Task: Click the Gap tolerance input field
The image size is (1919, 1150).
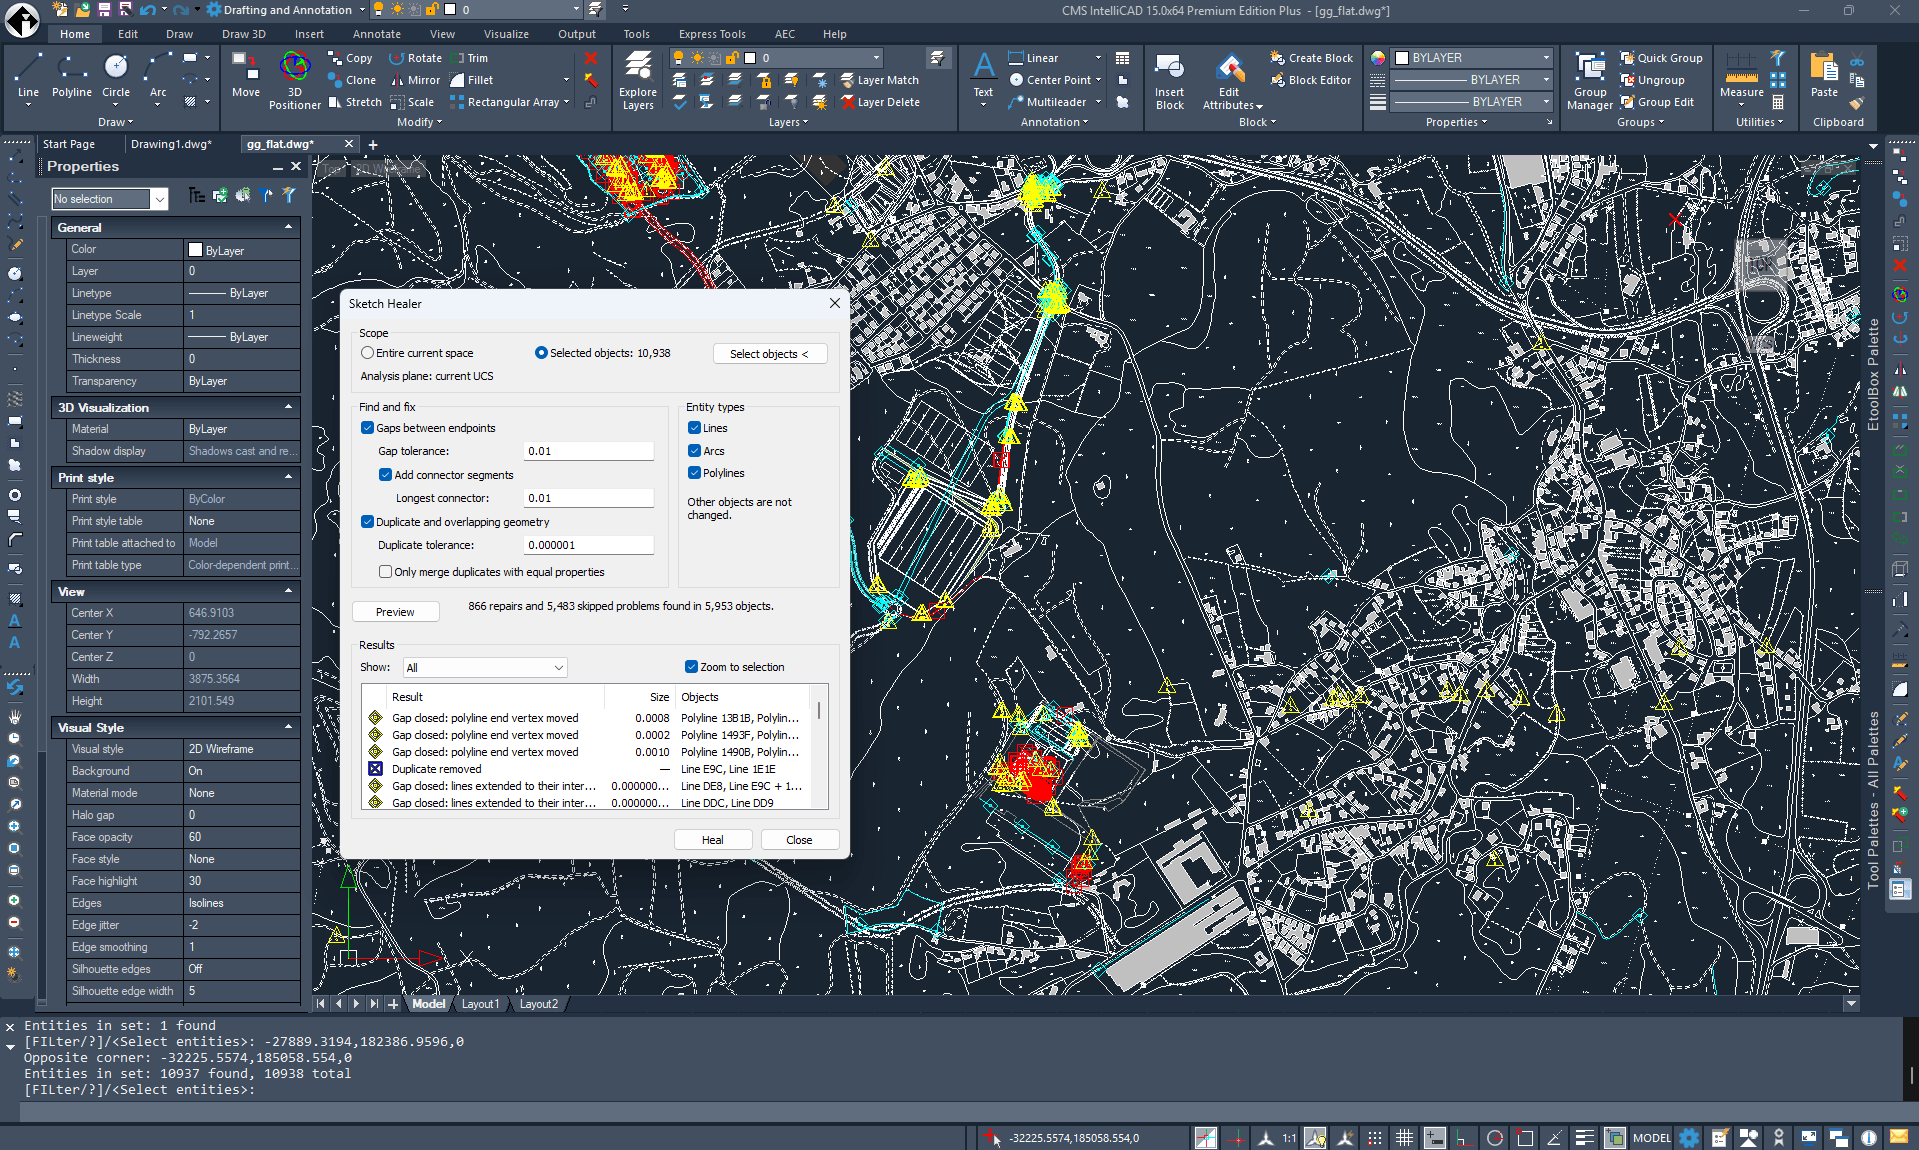Action: [589, 451]
